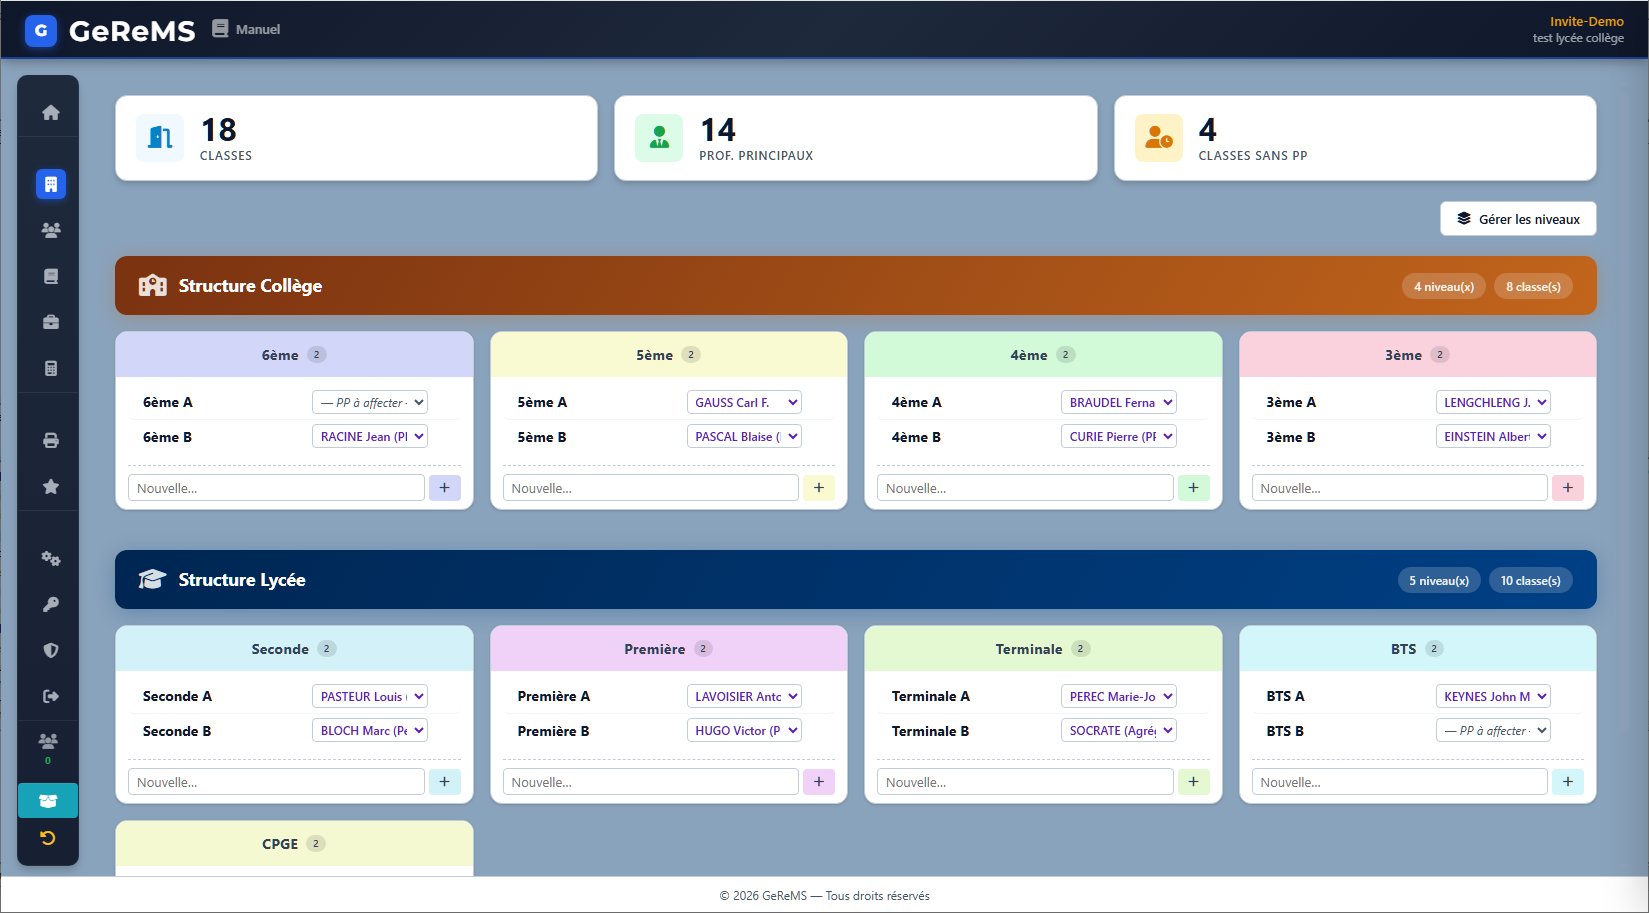Open PP dropdown for 3ème B
The width and height of the screenshot is (1649, 913).
click(1493, 436)
